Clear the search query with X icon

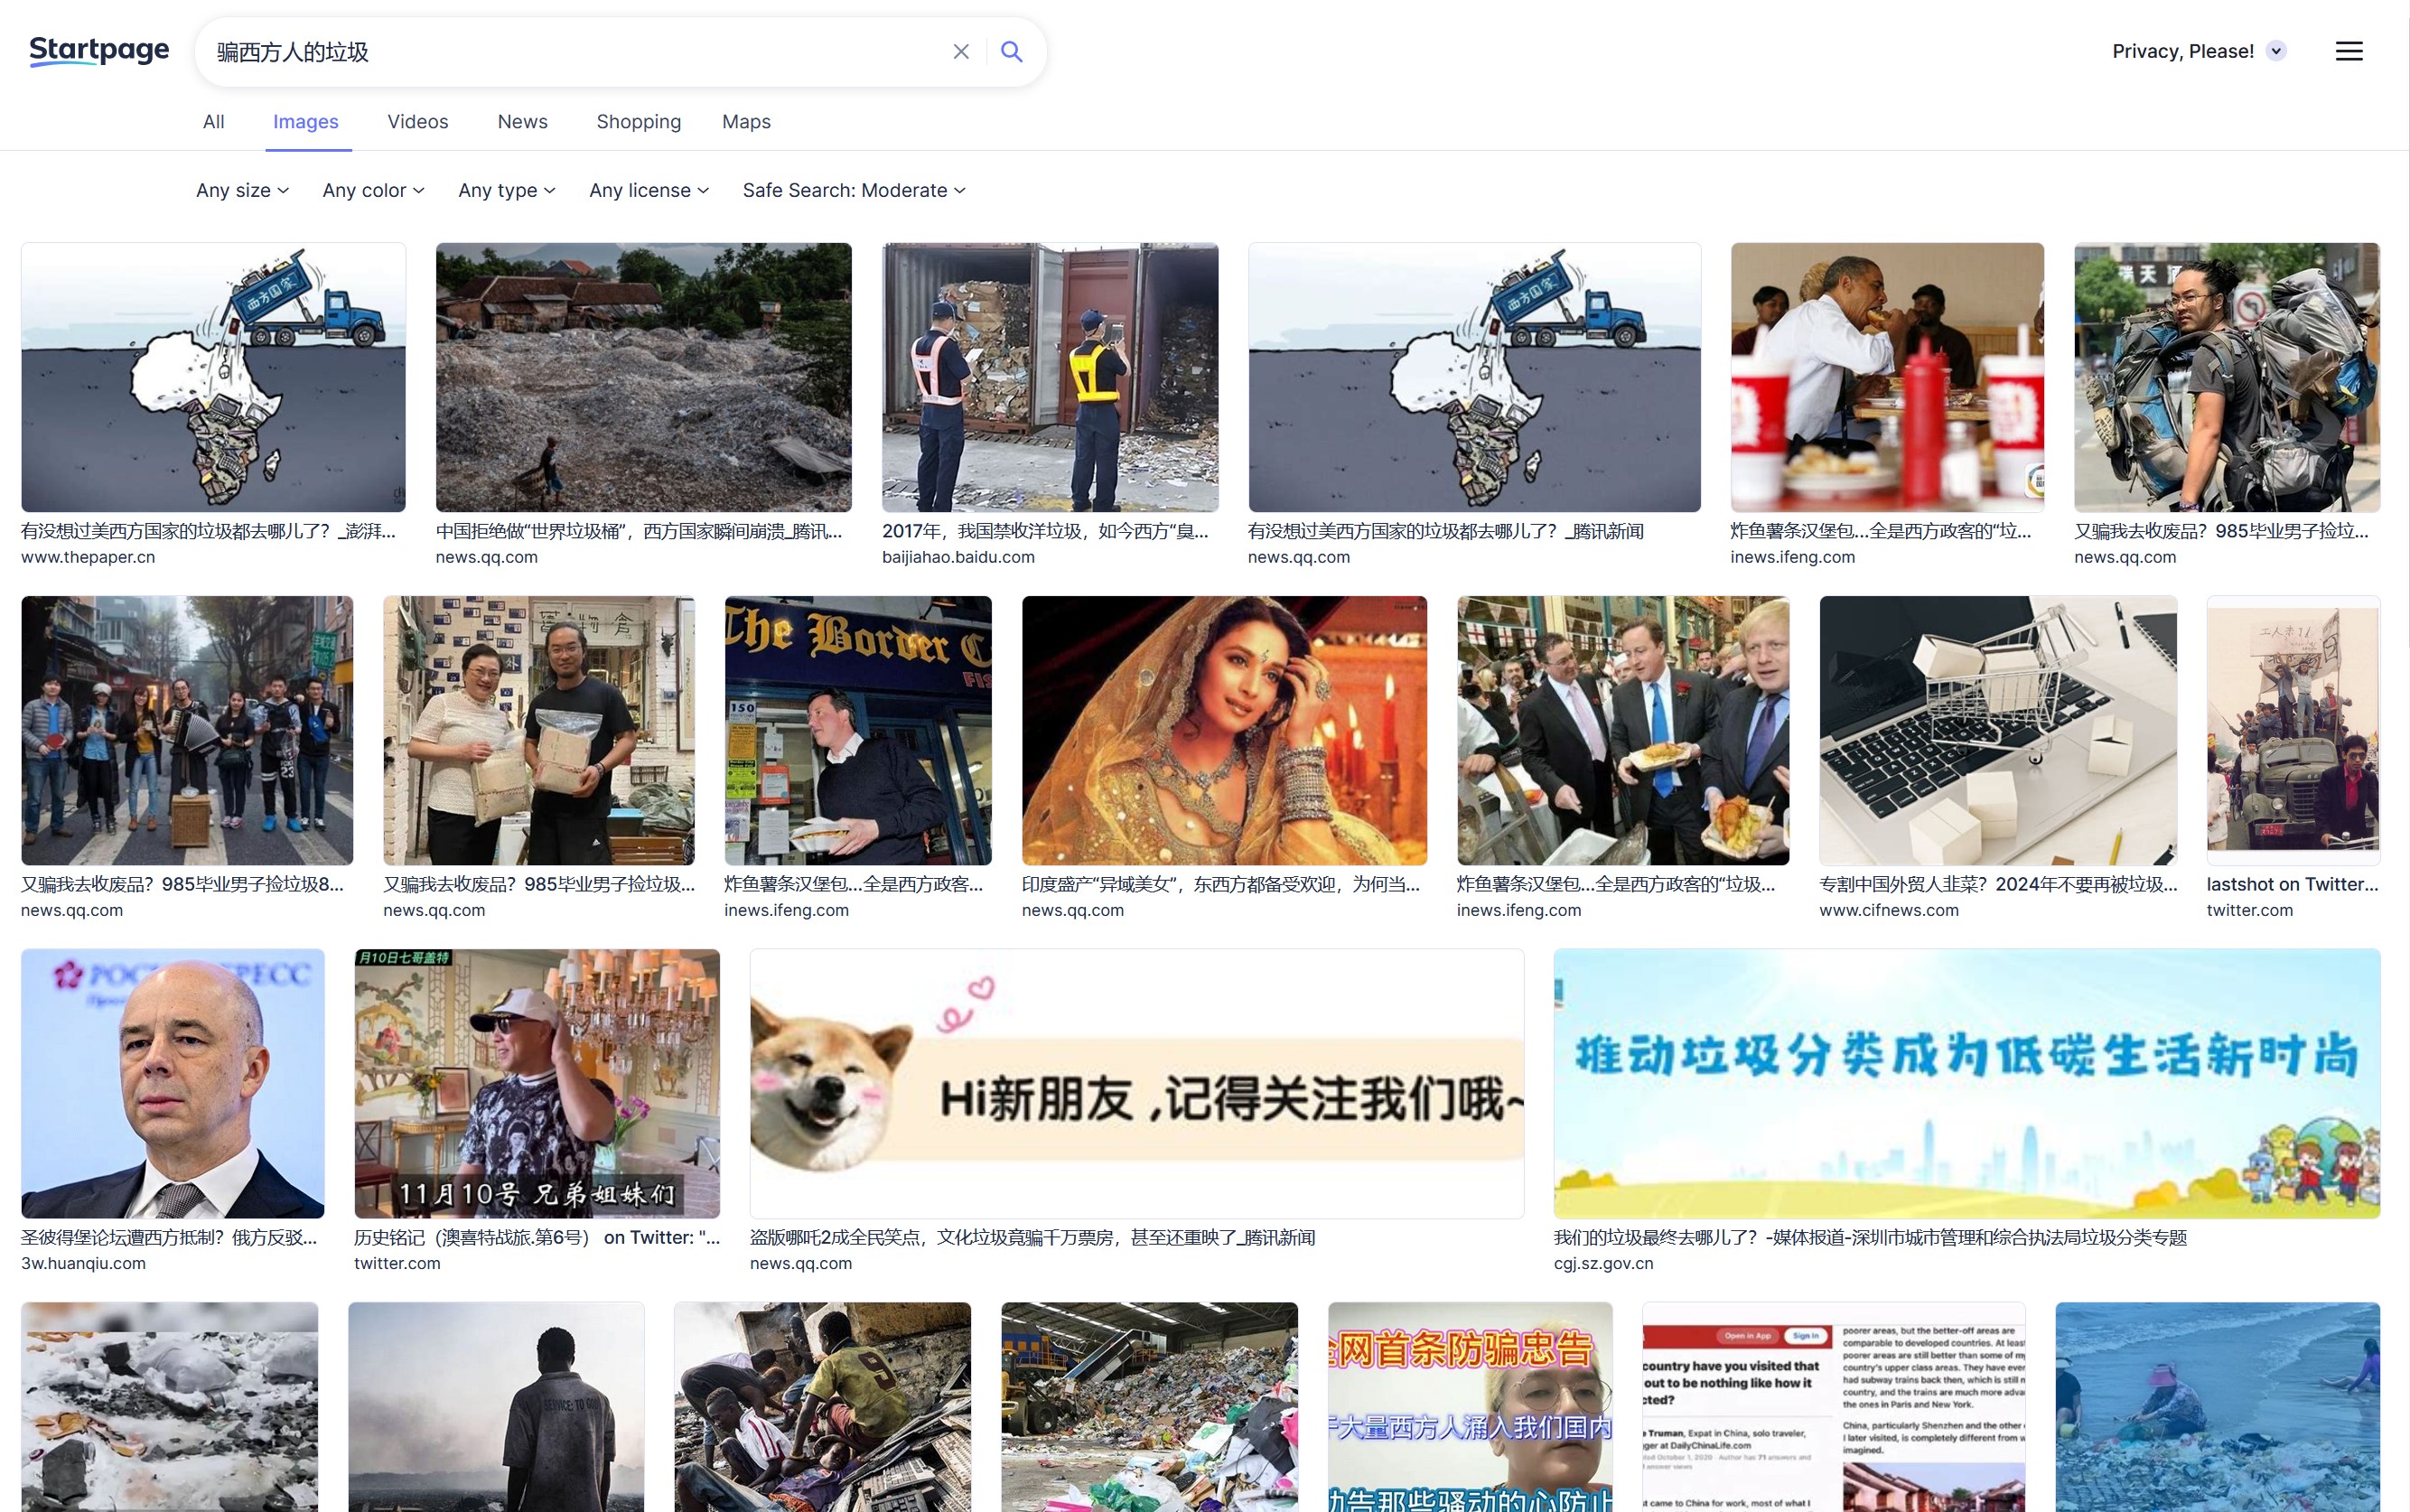click(961, 51)
